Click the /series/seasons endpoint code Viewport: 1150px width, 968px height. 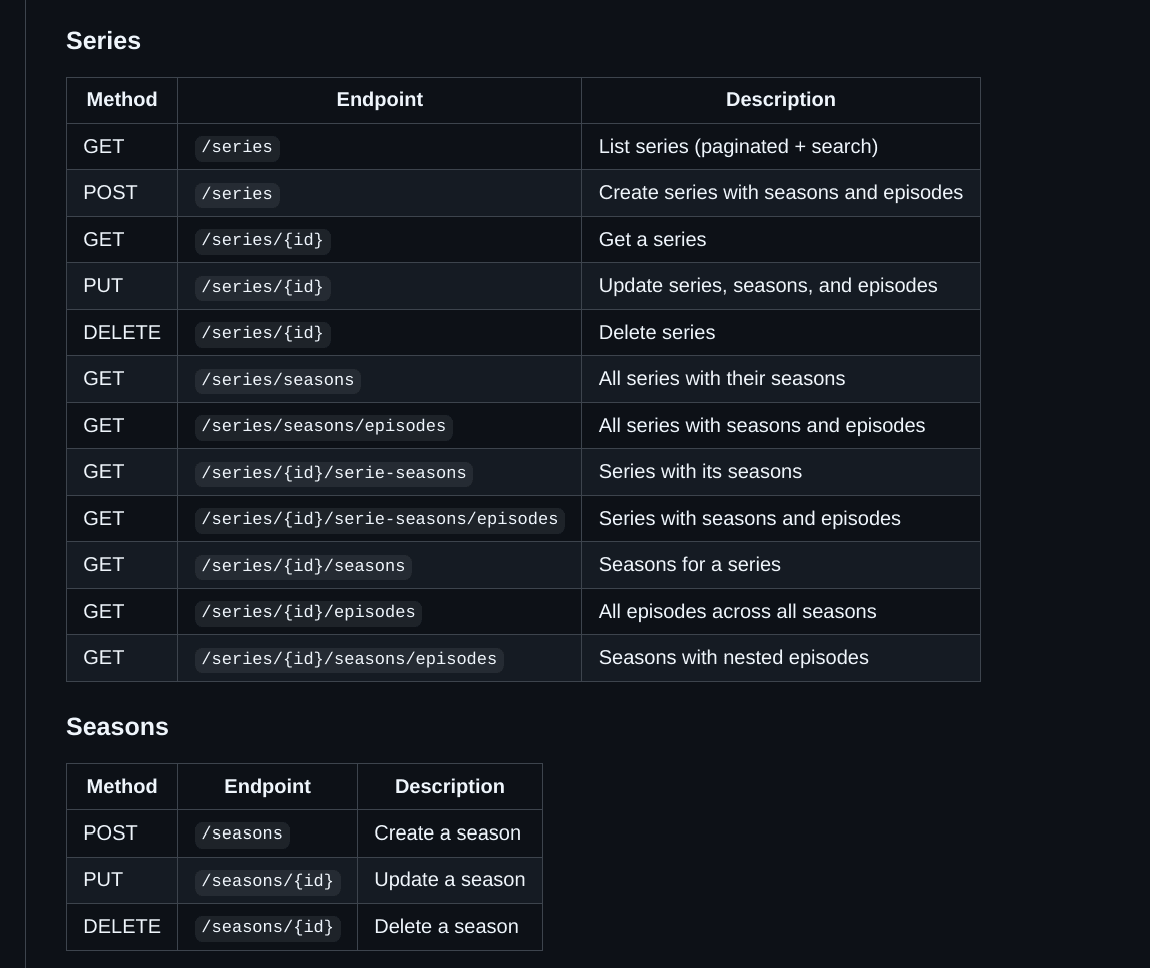(x=277, y=380)
